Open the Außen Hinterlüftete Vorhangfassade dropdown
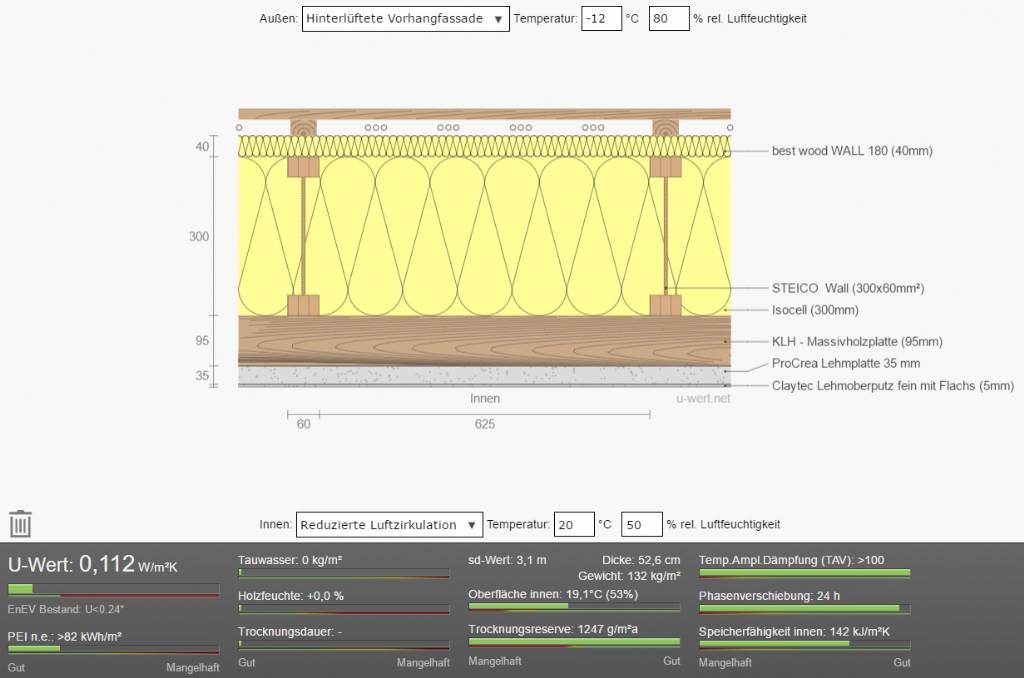 click(x=405, y=19)
